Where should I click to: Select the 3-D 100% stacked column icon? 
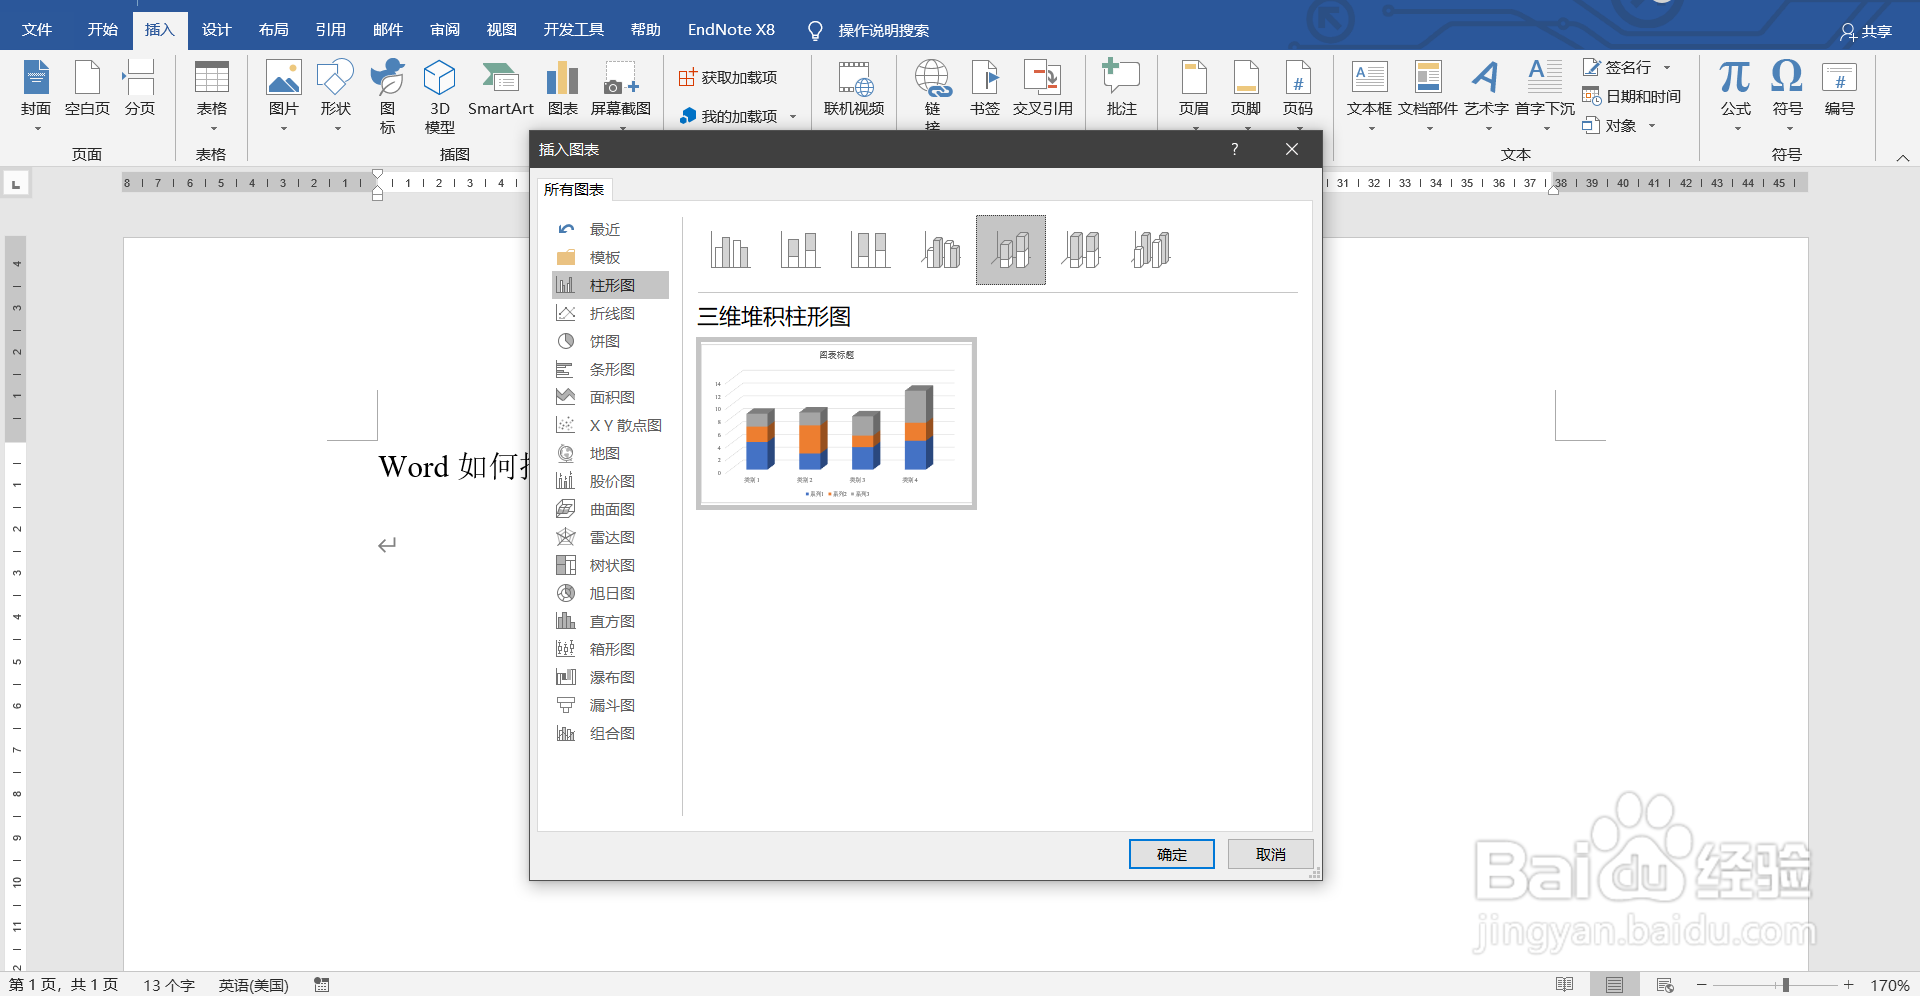[1081, 250]
